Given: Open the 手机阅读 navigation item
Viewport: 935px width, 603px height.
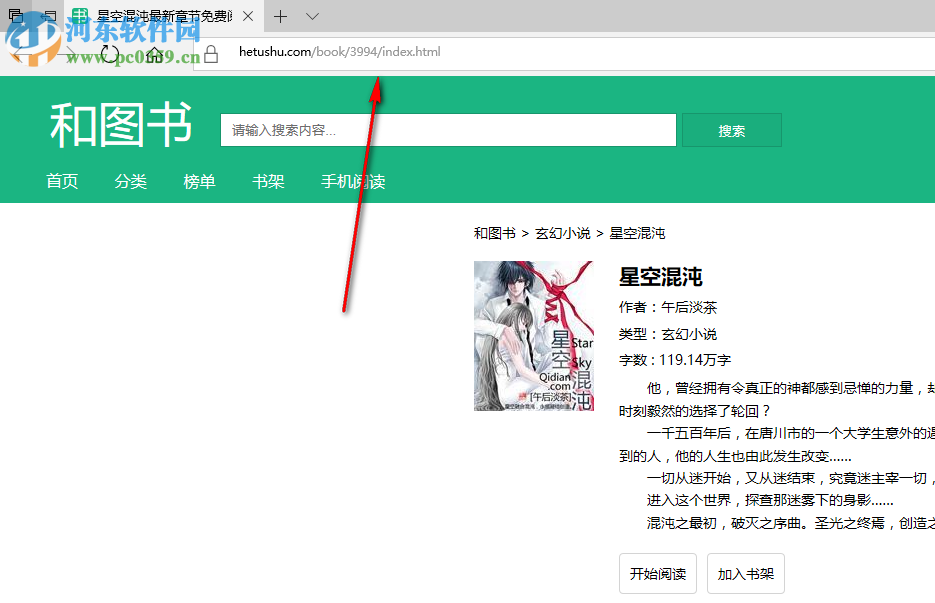Looking at the screenshot, I should [352, 182].
